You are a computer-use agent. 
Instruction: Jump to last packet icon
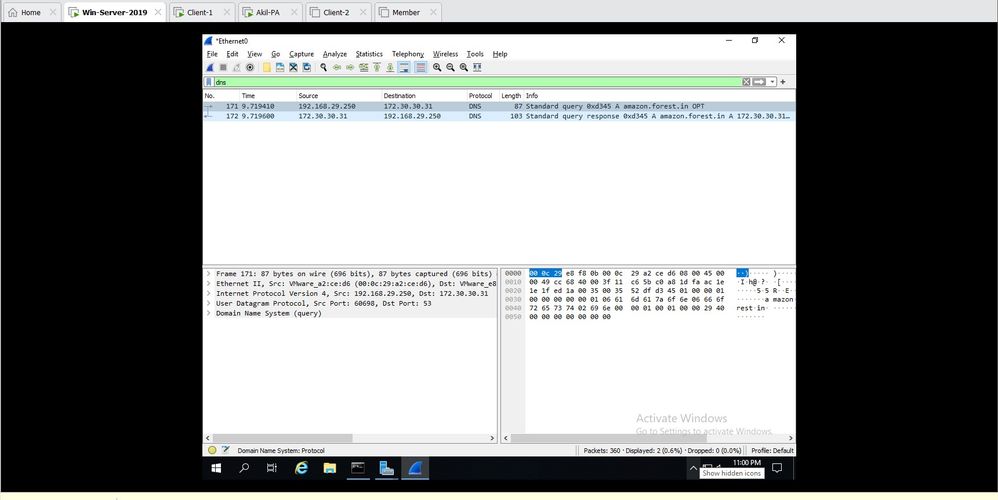390,67
